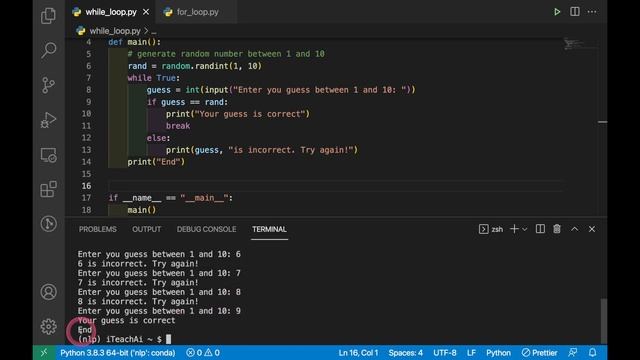This screenshot has height=360, width=640.
Task: Open the editor More Actions ellipsis menu
Action: point(592,12)
